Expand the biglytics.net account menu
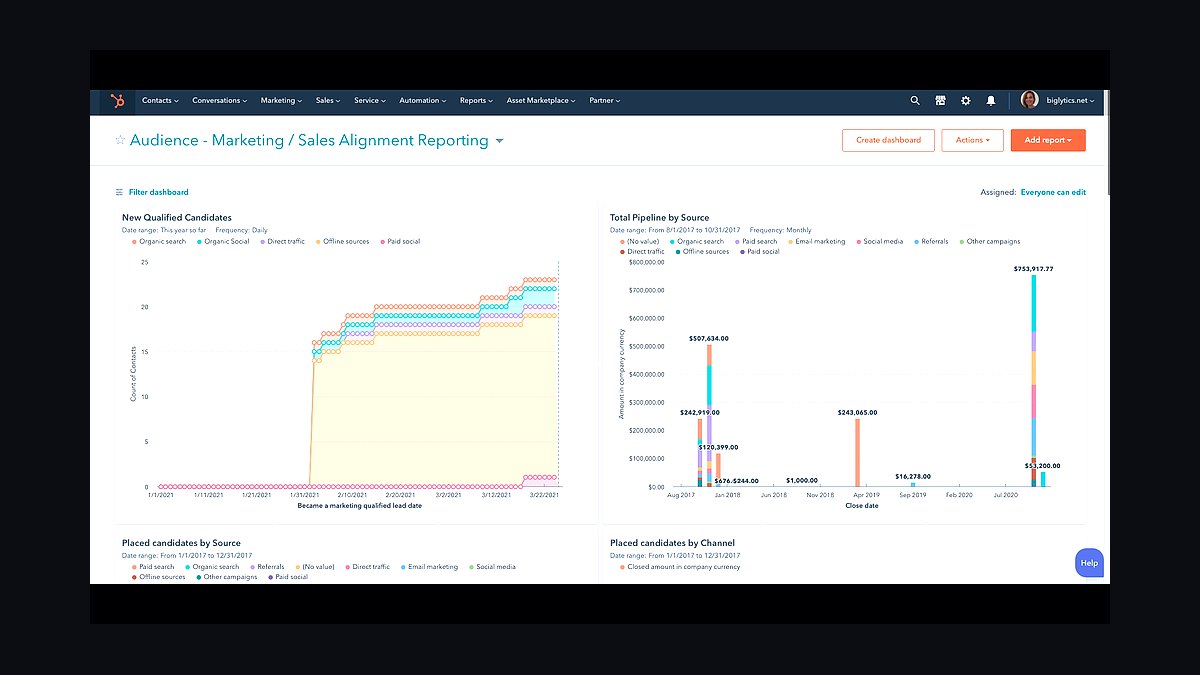Image resolution: width=1200 pixels, height=675 pixels. click(x=1071, y=101)
